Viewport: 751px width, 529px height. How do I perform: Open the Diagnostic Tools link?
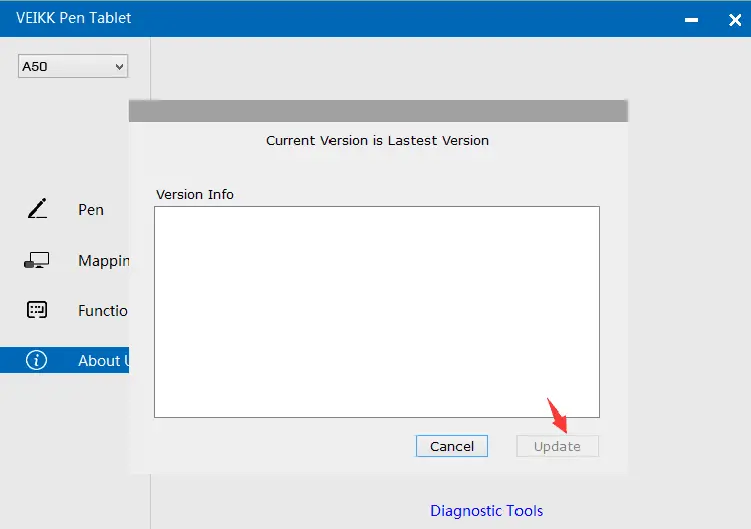(x=486, y=511)
